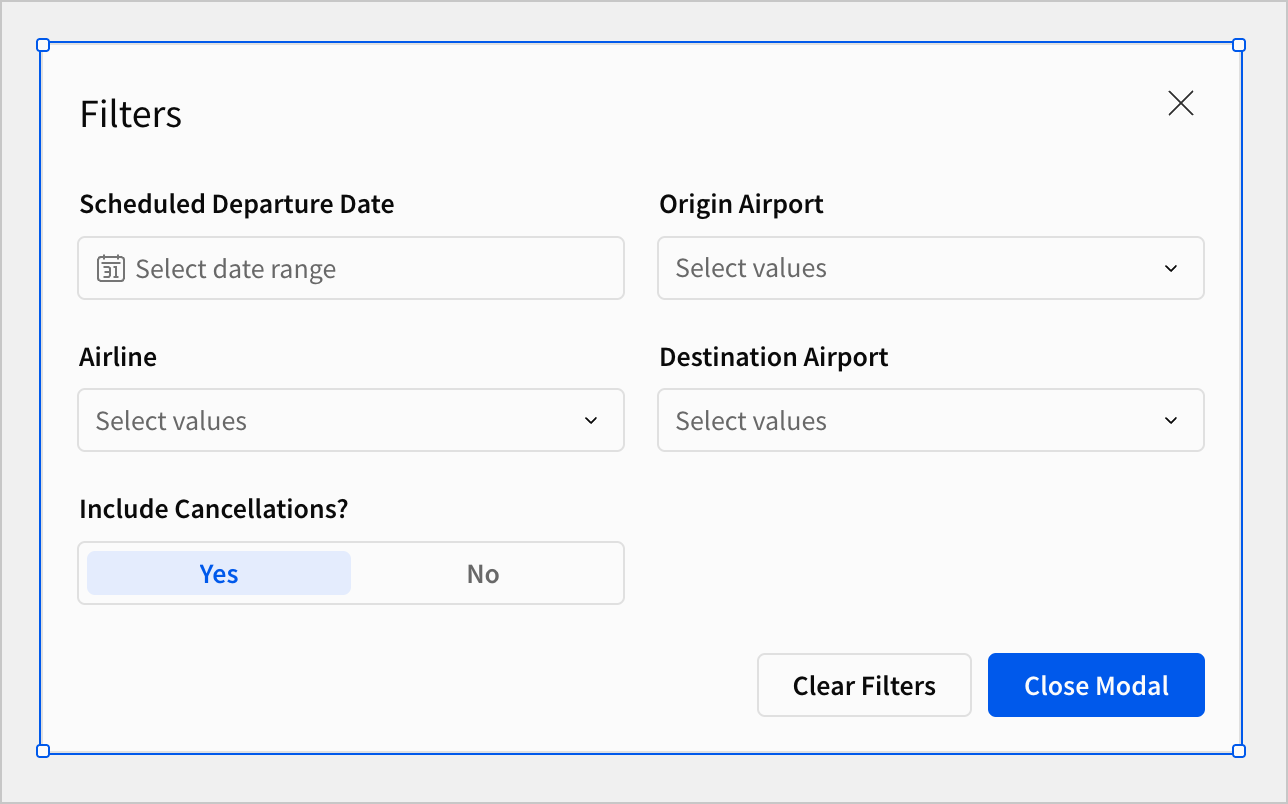
Task: Click the bottom-left selection handle of the modal
Action: pos(43,751)
